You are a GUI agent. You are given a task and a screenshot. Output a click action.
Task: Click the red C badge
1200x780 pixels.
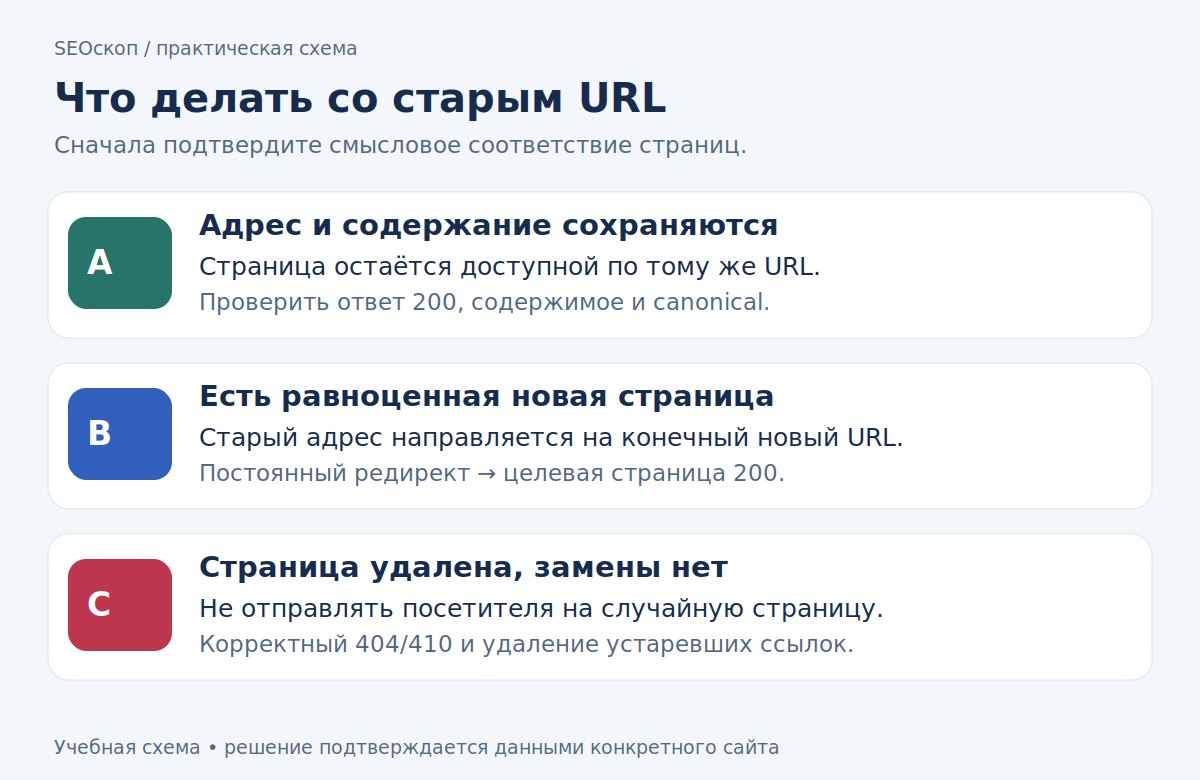[120, 605]
